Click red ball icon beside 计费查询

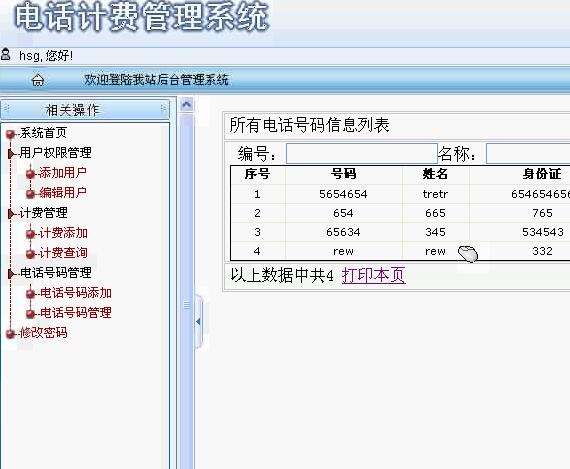pos(31,254)
